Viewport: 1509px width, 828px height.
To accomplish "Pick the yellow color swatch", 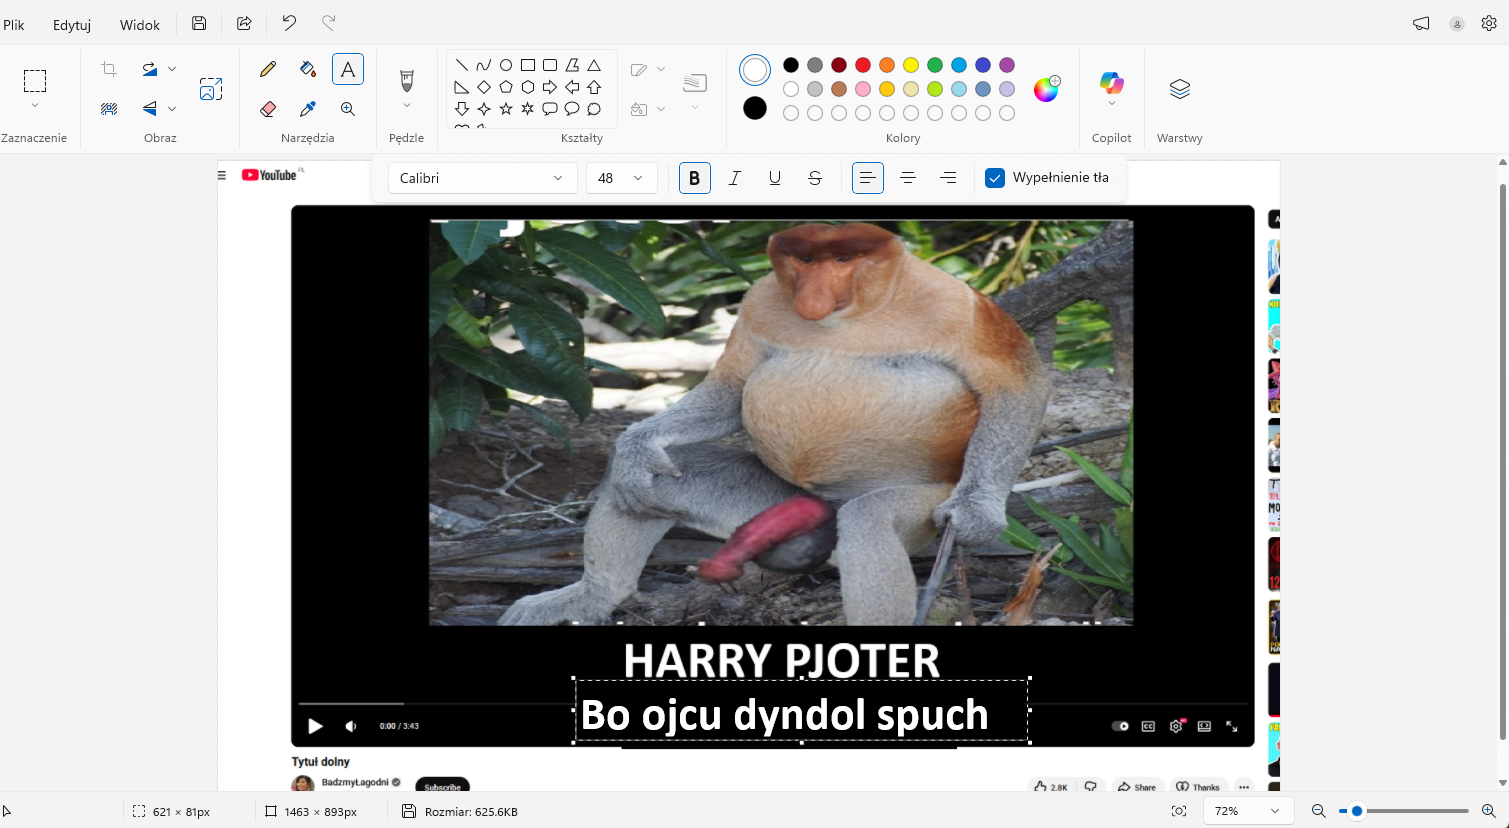I will 911,65.
